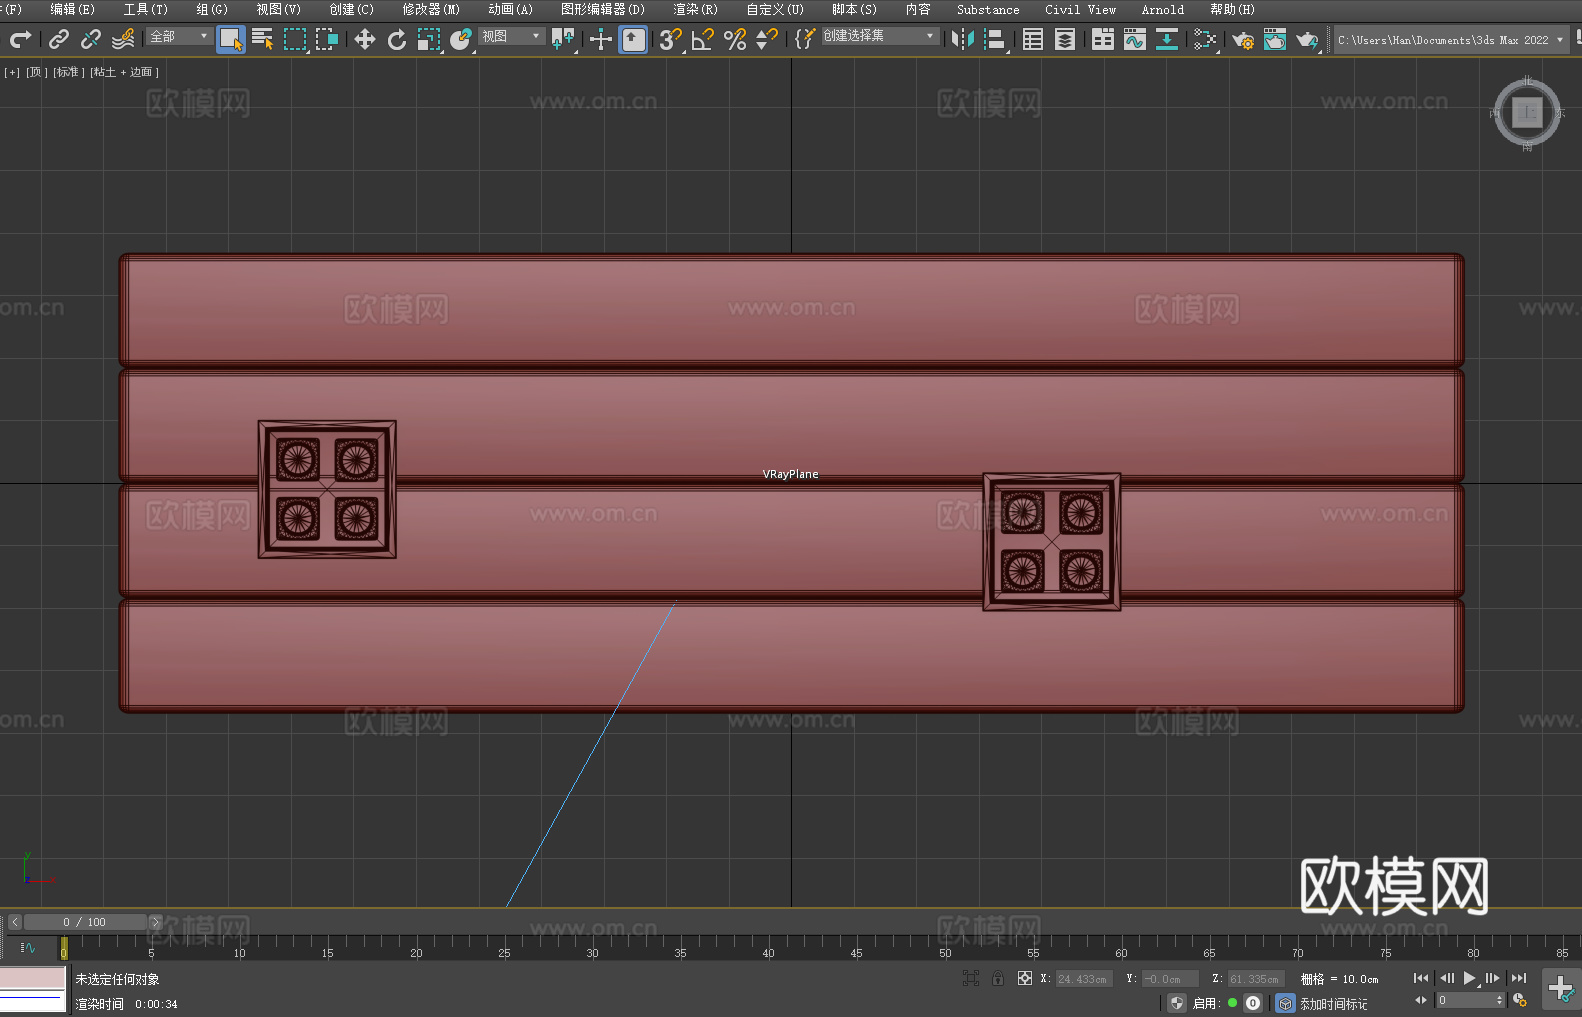Viewport: 1582px width, 1017px height.
Task: Toggle Window/Crossing selection mode
Action: coord(327,39)
